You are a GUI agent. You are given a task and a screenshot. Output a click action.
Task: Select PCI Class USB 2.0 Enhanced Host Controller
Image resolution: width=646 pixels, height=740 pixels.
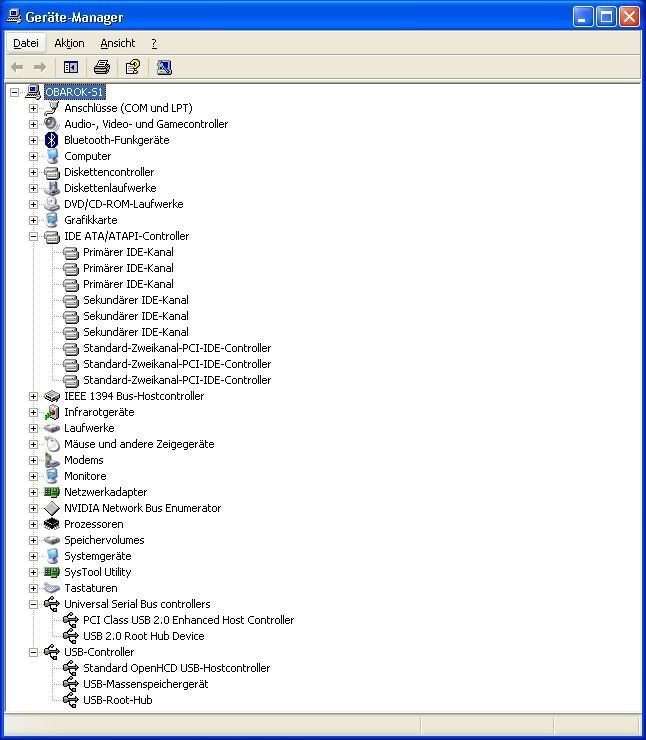(188, 620)
